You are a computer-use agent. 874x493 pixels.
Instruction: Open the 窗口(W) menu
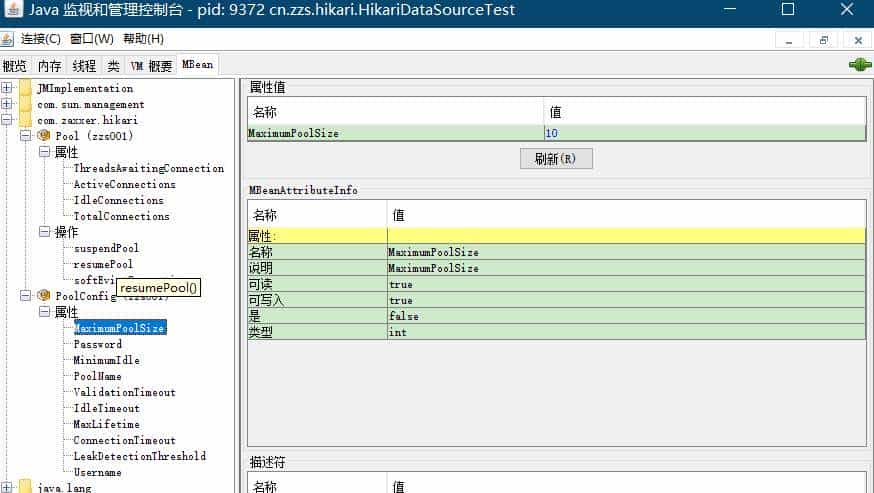[92, 39]
